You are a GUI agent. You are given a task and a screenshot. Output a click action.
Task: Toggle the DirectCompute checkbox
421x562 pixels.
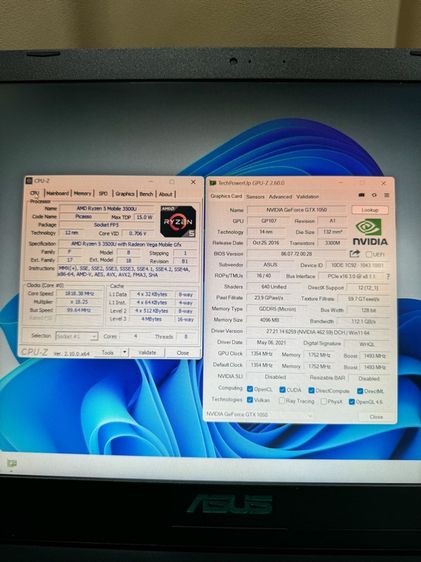[x=311, y=390]
